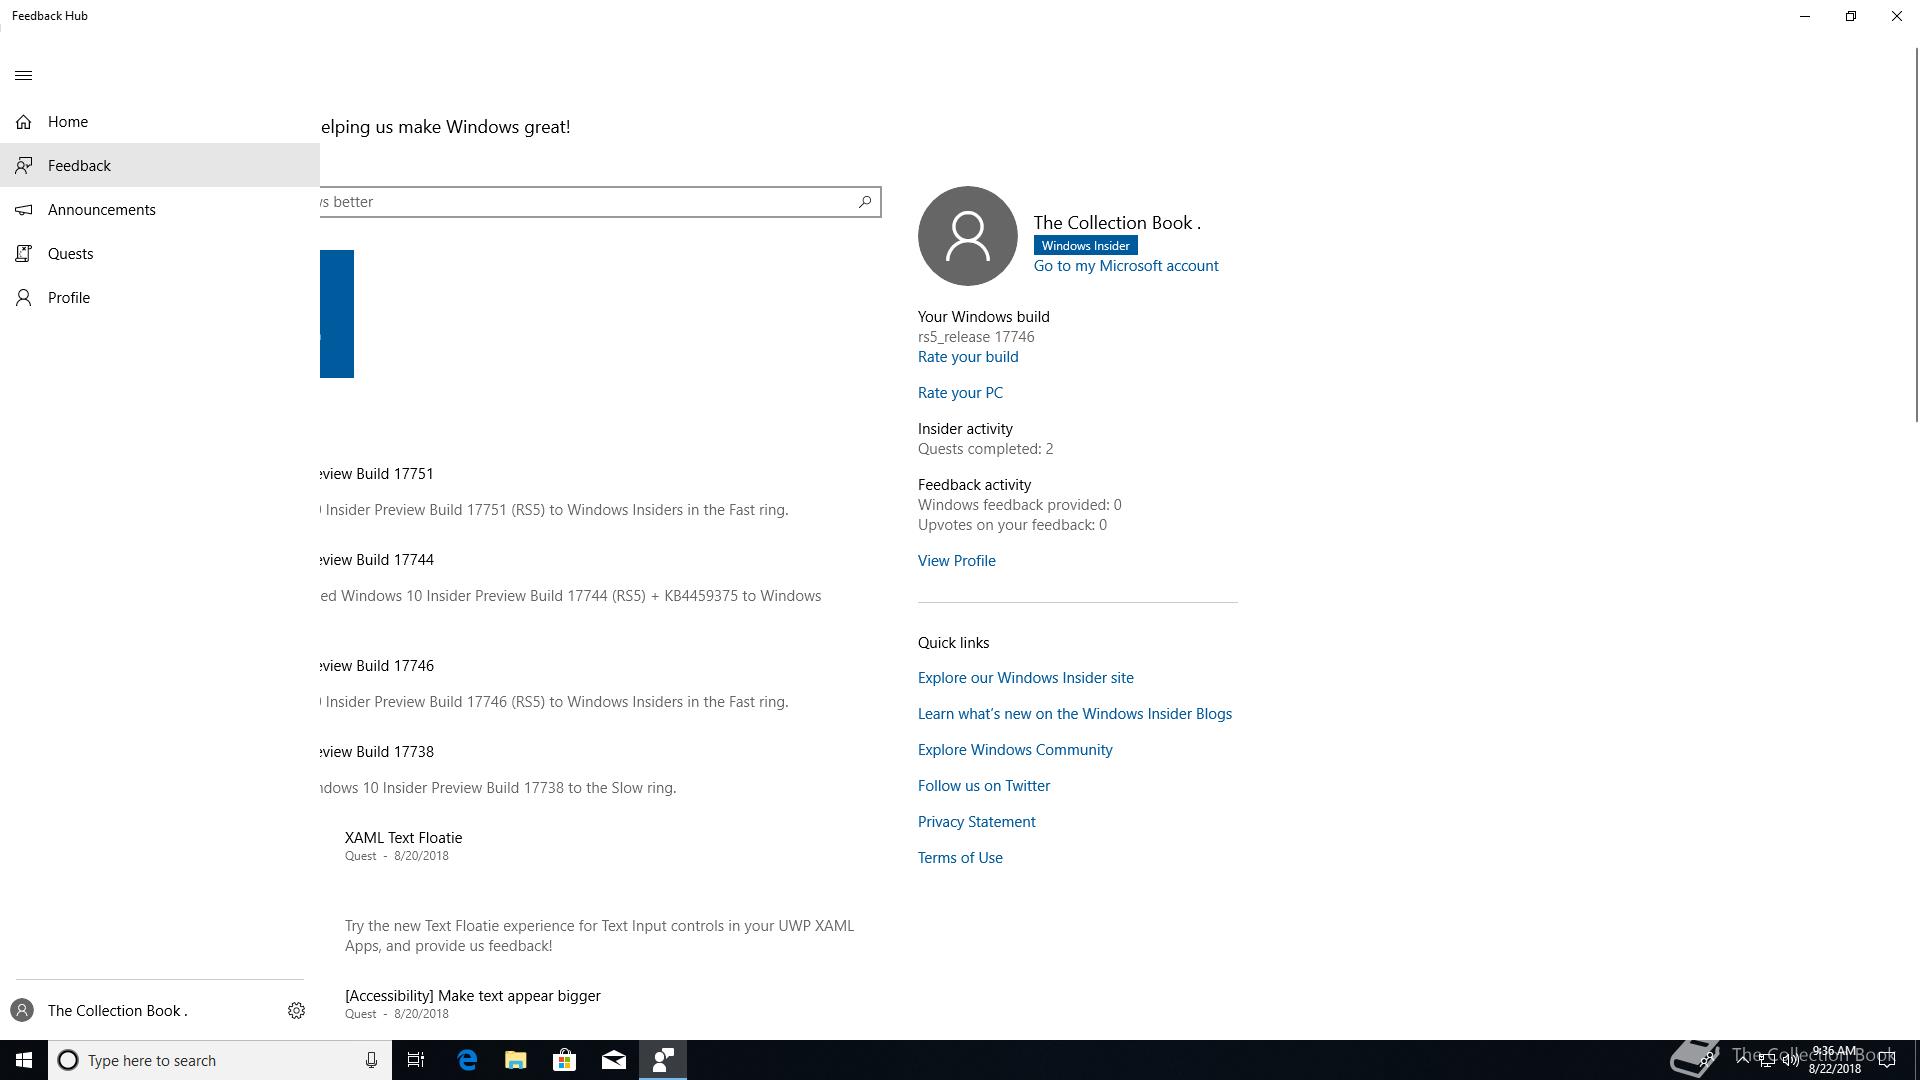Toggle the hamburger navigation menu

[x=24, y=76]
